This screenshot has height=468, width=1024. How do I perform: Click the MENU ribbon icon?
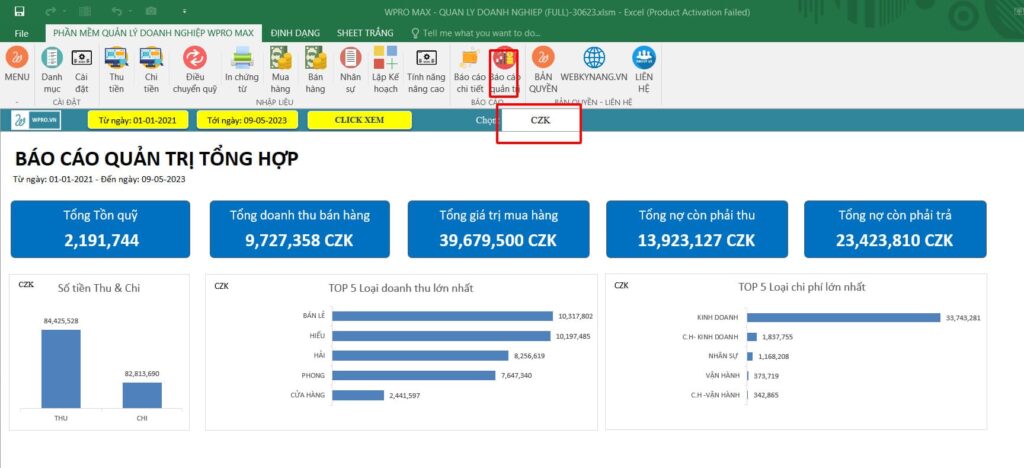[x=17, y=60]
